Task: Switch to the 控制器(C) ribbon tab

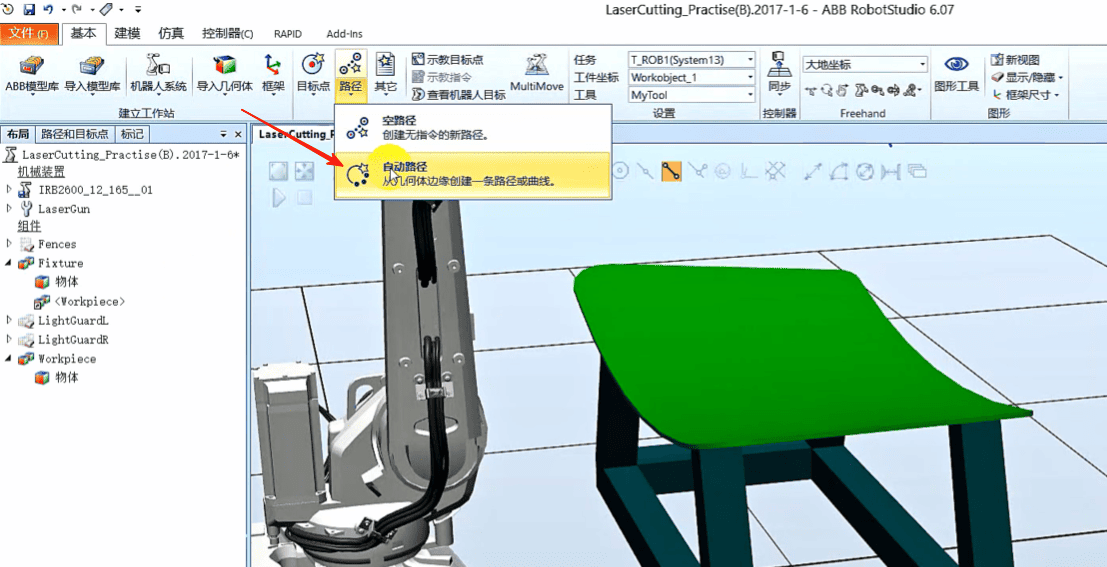Action: (x=227, y=33)
